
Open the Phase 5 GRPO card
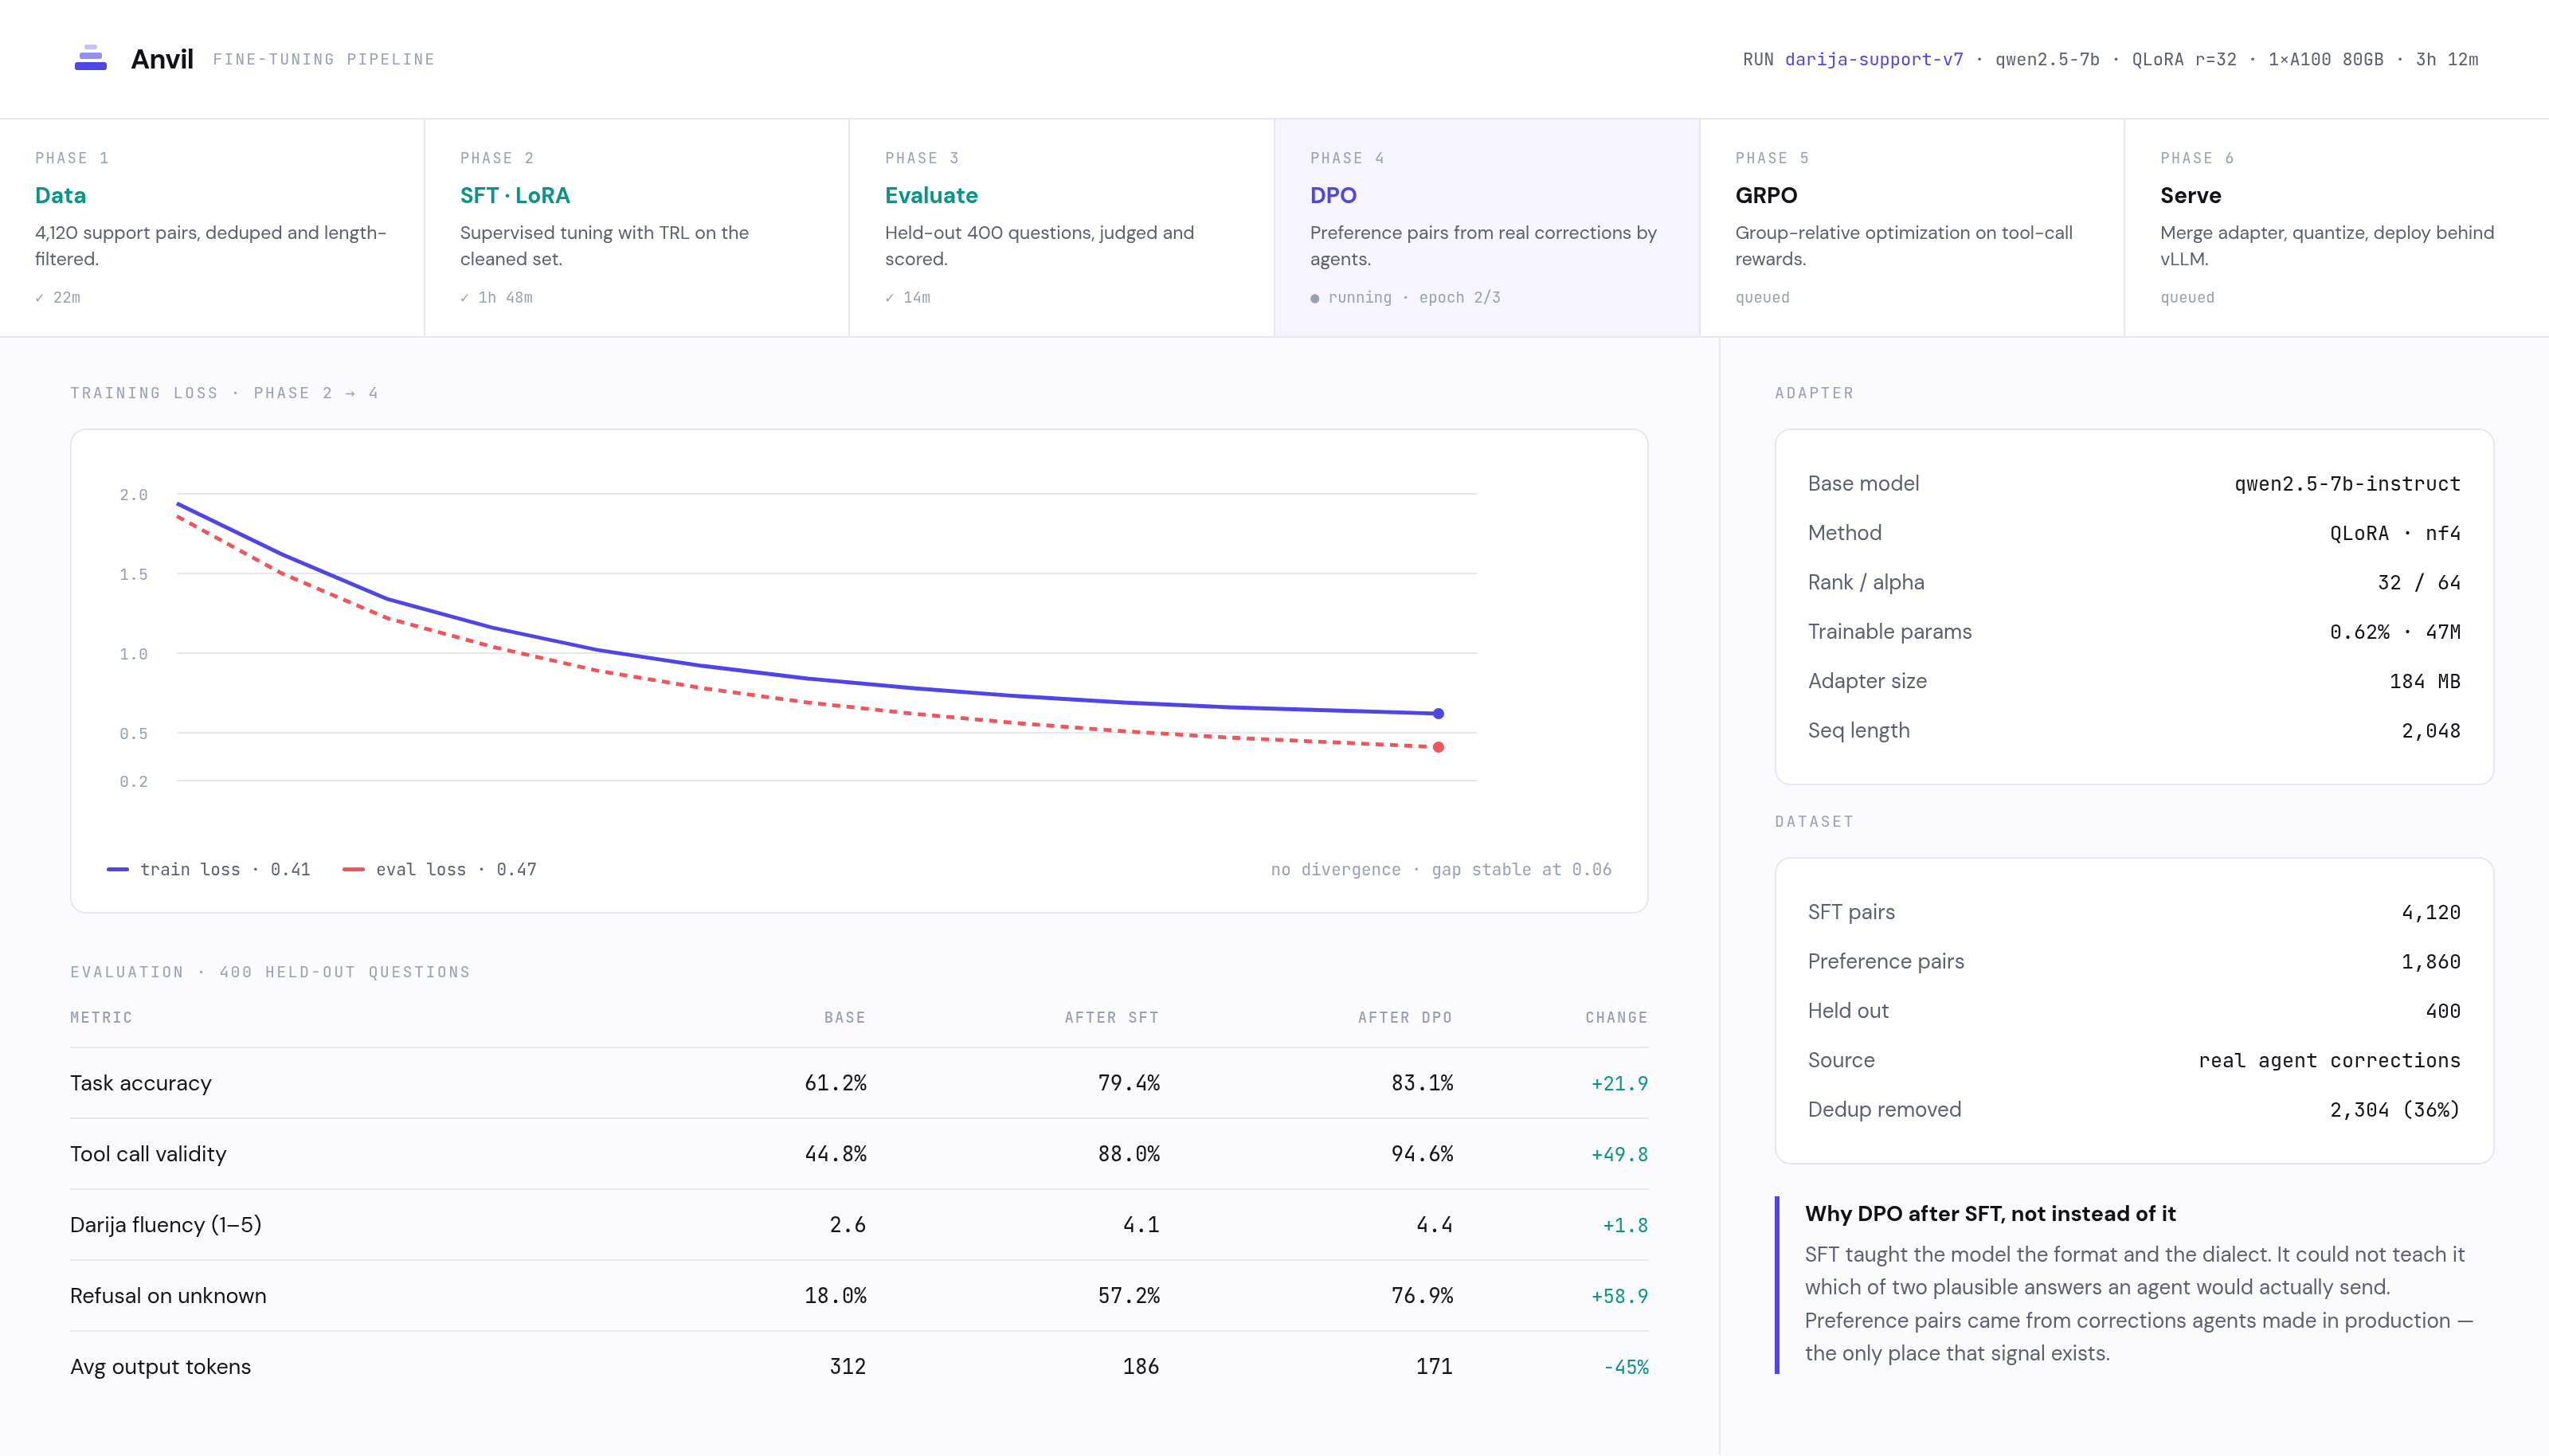pyautogui.click(x=1912, y=228)
